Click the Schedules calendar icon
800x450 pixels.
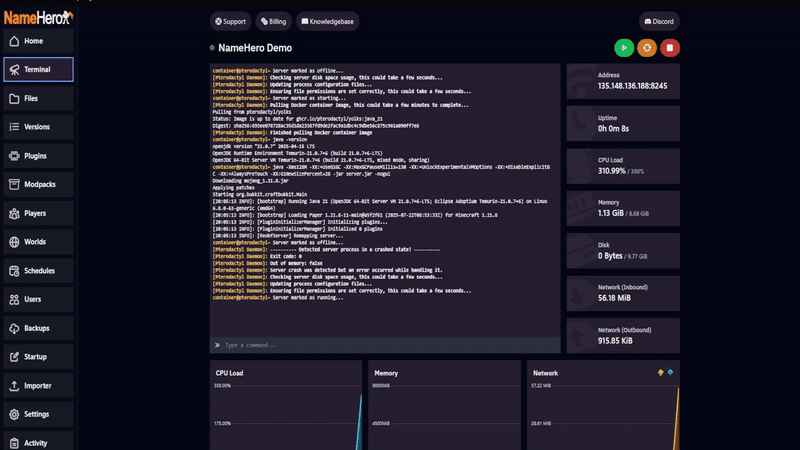[x=14, y=271]
